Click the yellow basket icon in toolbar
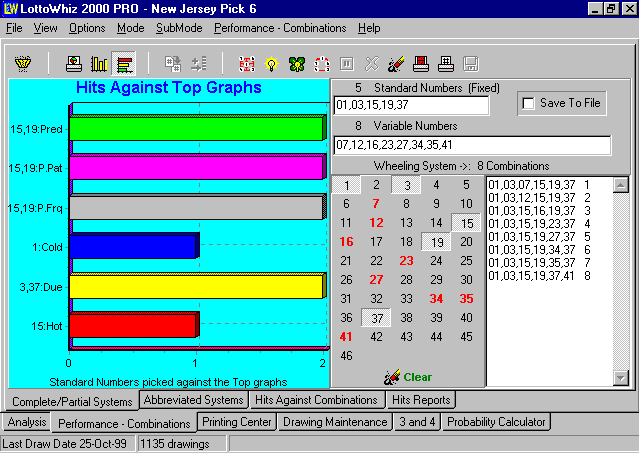This screenshot has height=453, width=639. [23, 64]
